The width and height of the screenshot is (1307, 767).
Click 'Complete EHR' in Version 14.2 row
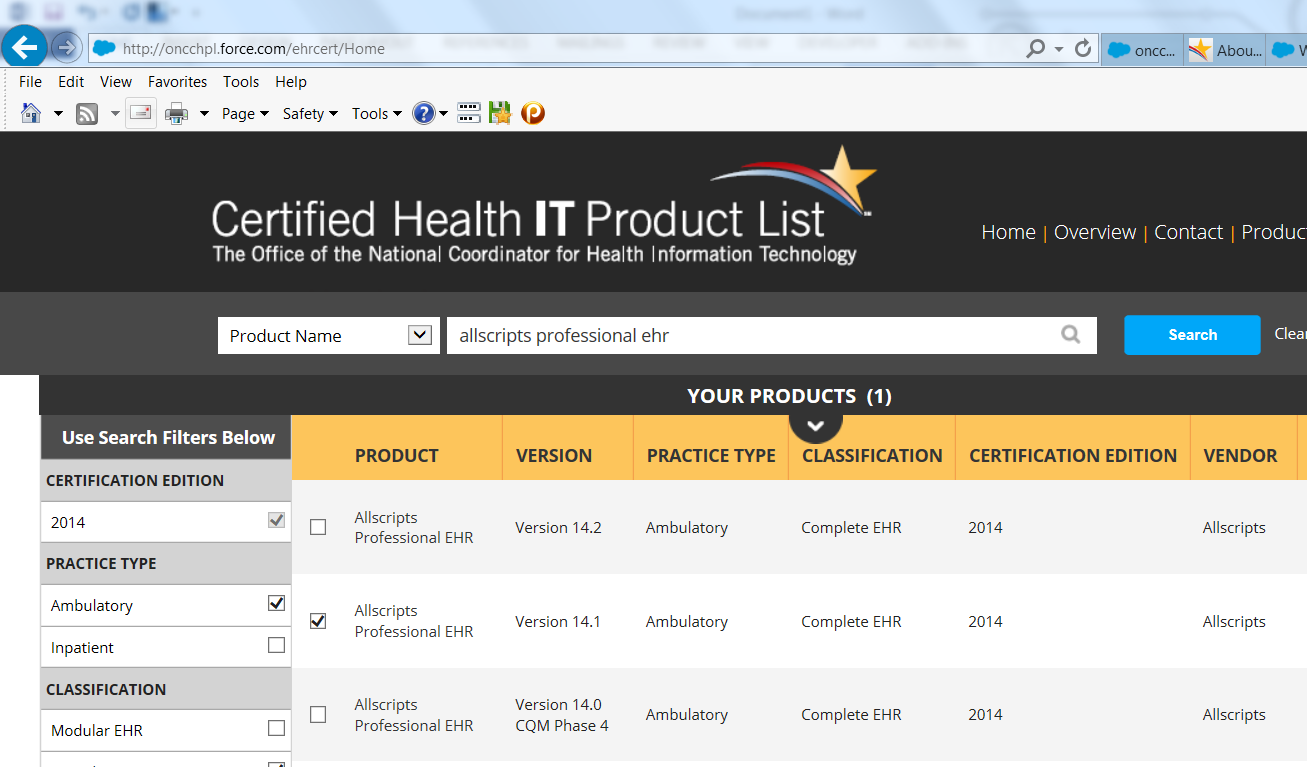(x=851, y=528)
